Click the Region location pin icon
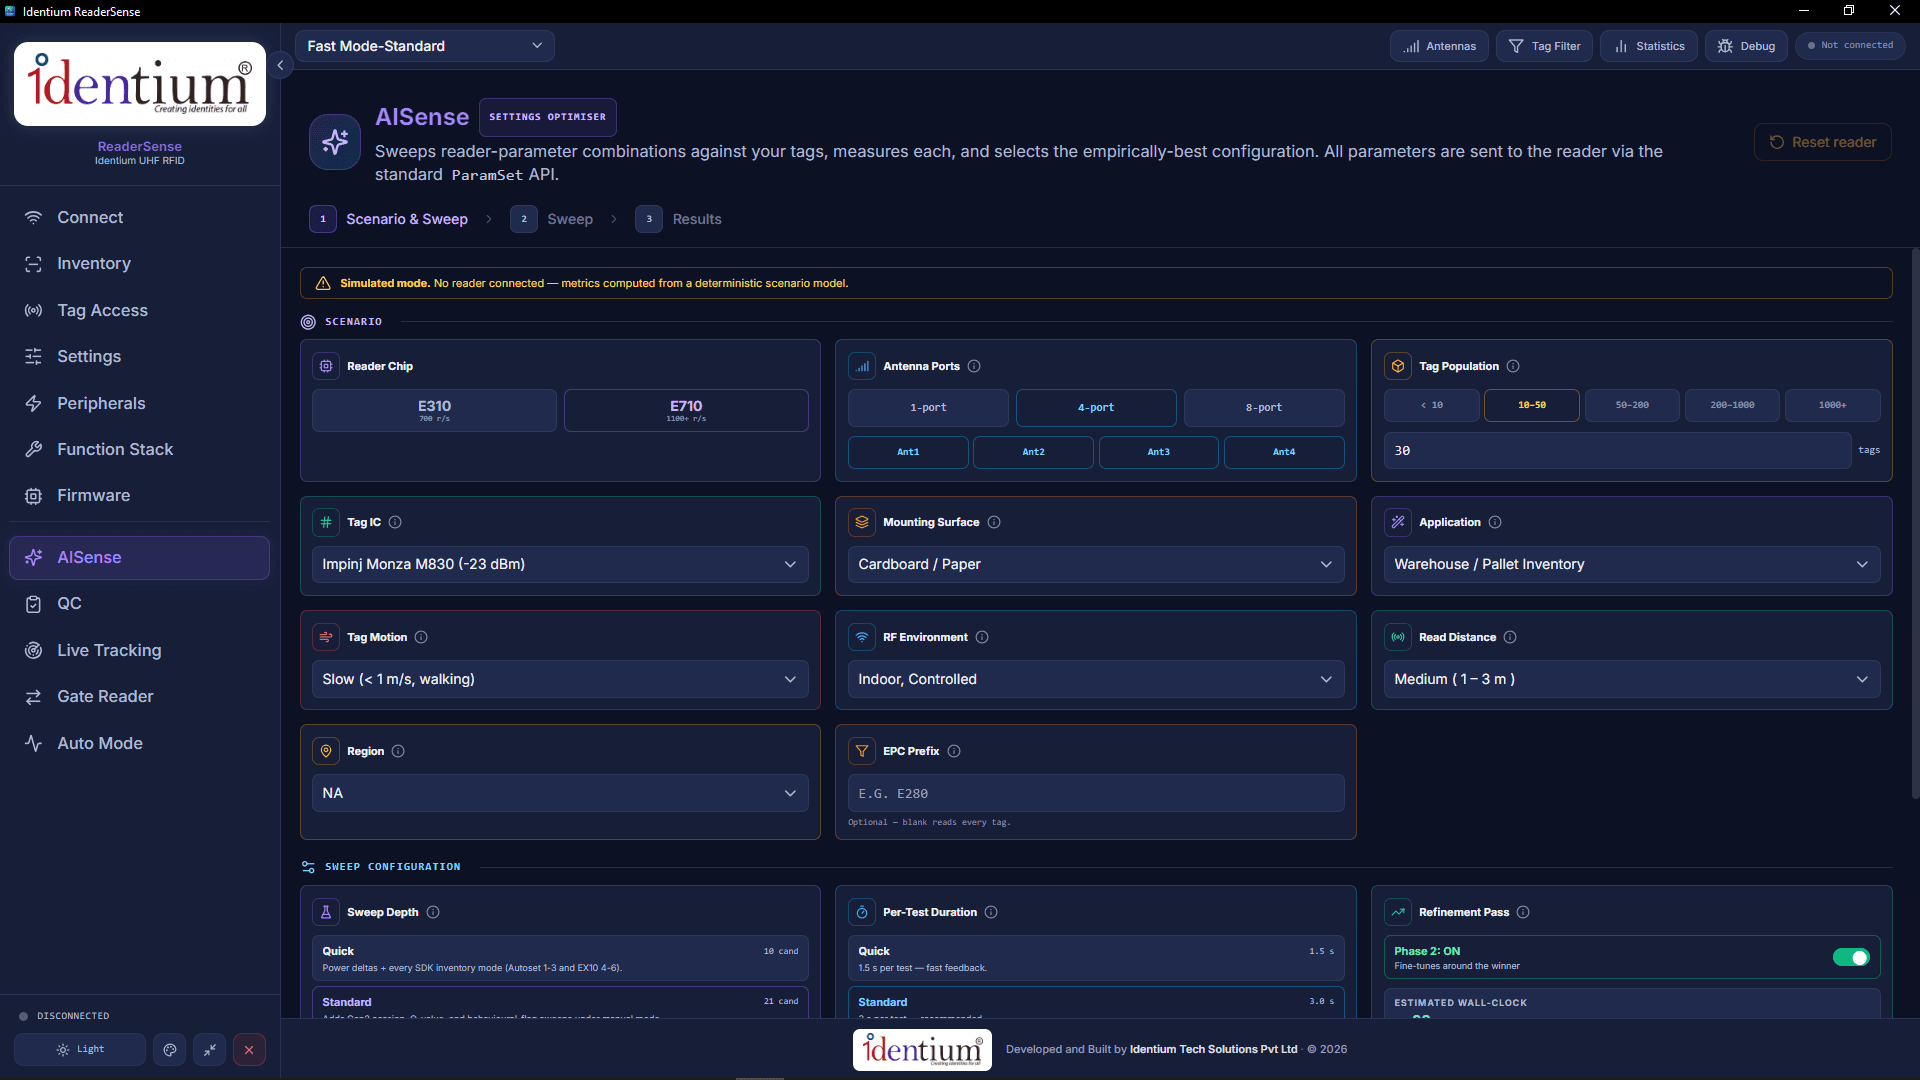The width and height of the screenshot is (1920, 1080). (x=326, y=751)
